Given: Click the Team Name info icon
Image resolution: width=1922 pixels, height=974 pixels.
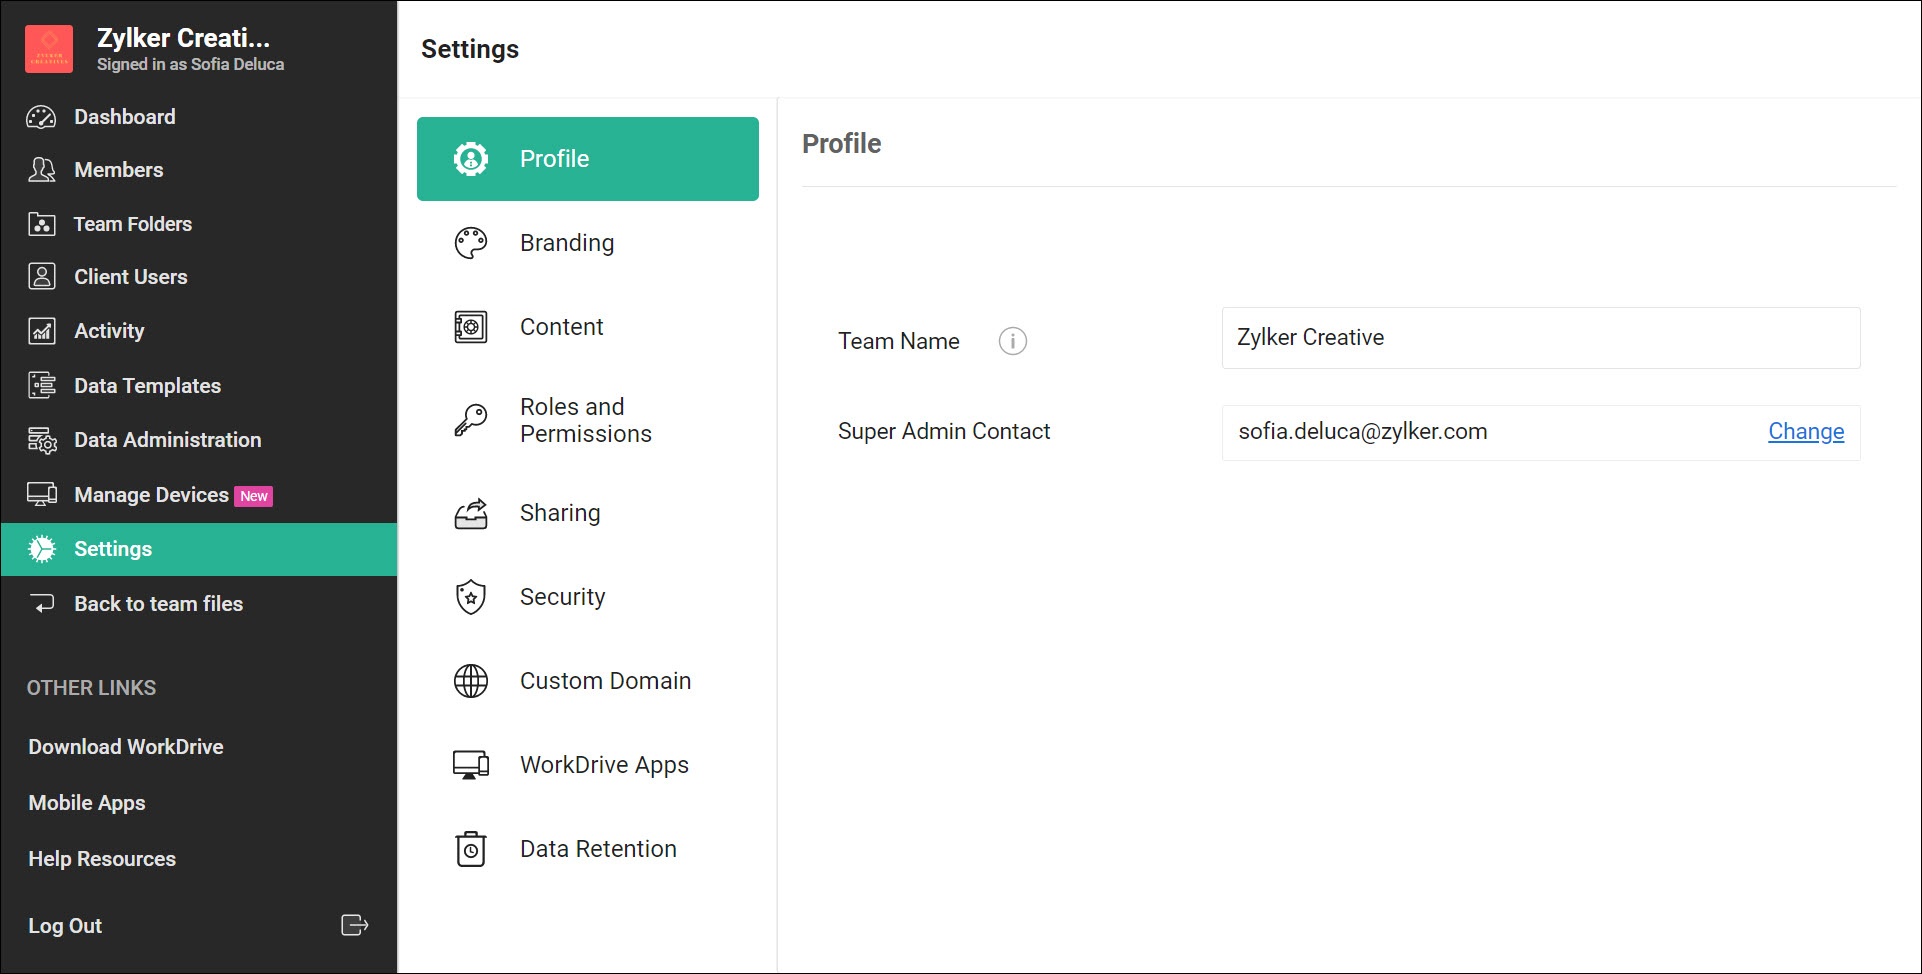Looking at the screenshot, I should pyautogui.click(x=1012, y=341).
